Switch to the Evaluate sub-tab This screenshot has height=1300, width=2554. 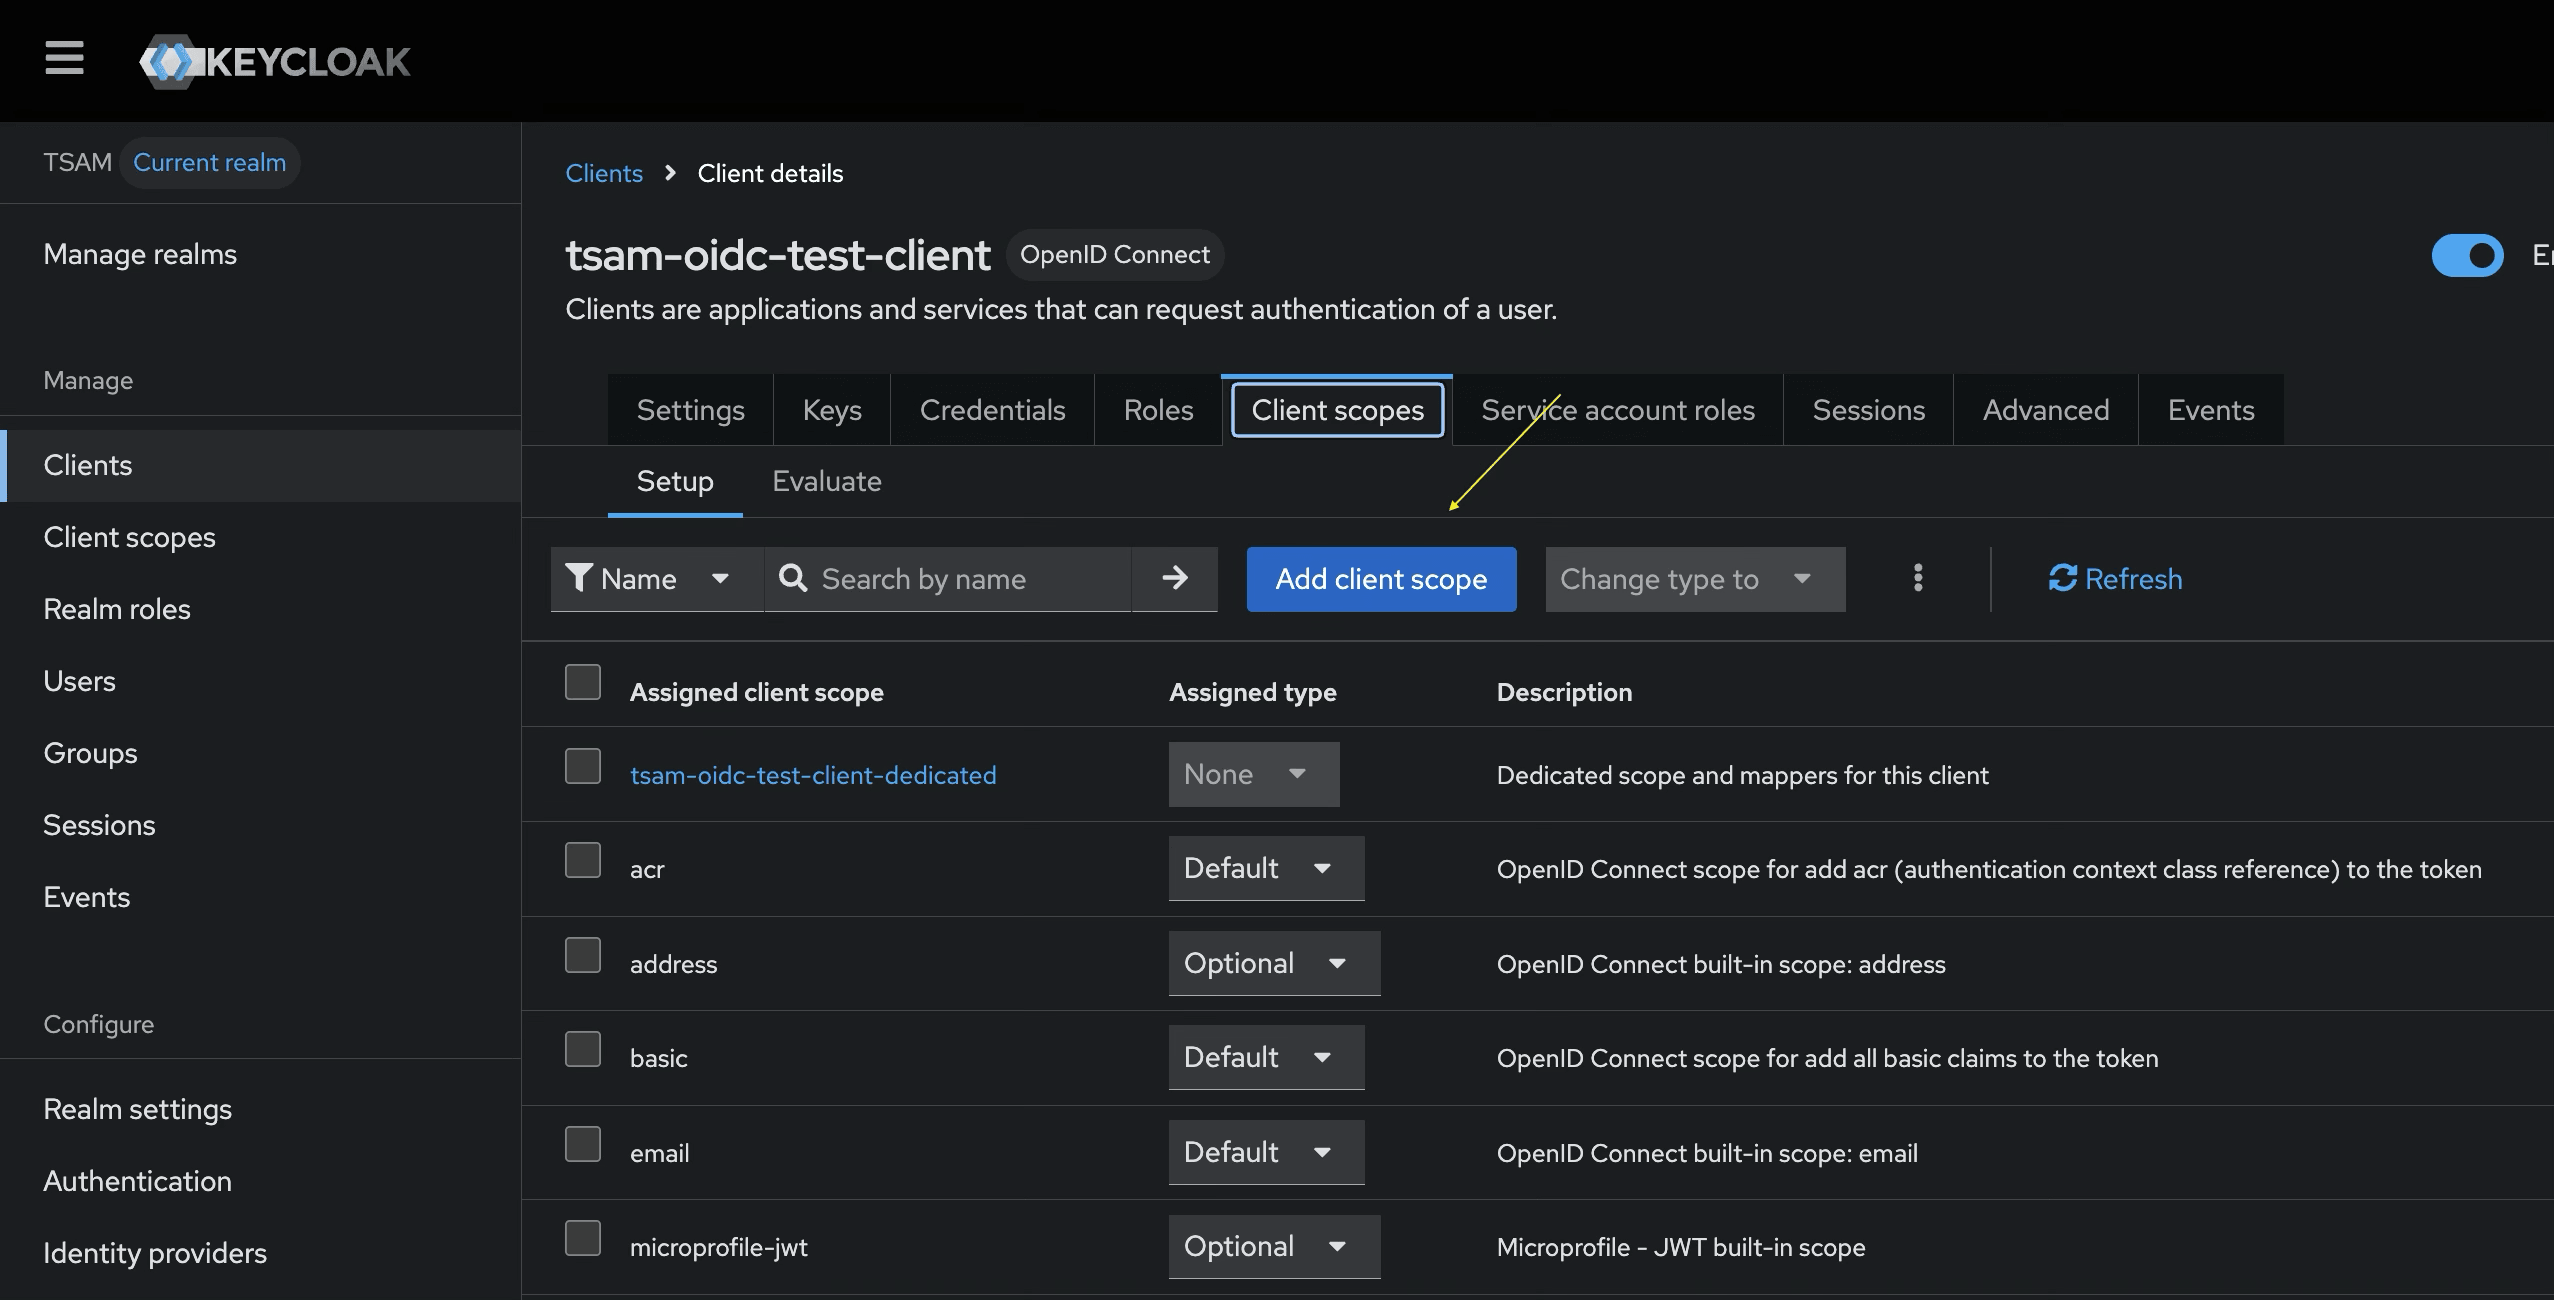click(827, 481)
